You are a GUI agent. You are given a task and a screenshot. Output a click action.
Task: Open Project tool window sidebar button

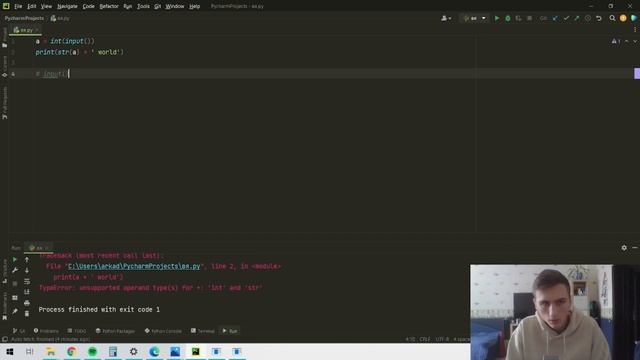4,38
